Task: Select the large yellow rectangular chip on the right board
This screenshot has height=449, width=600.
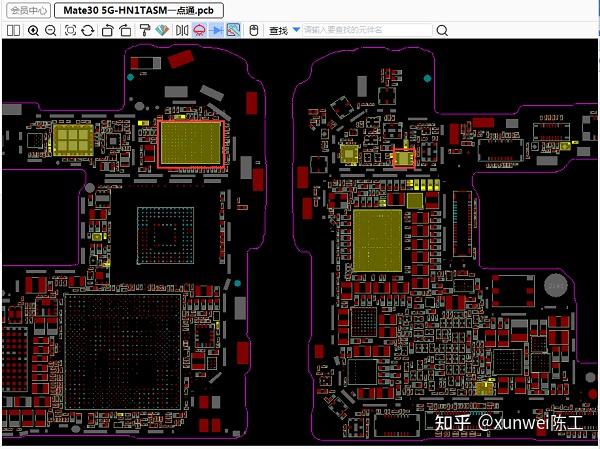Action: (377, 240)
